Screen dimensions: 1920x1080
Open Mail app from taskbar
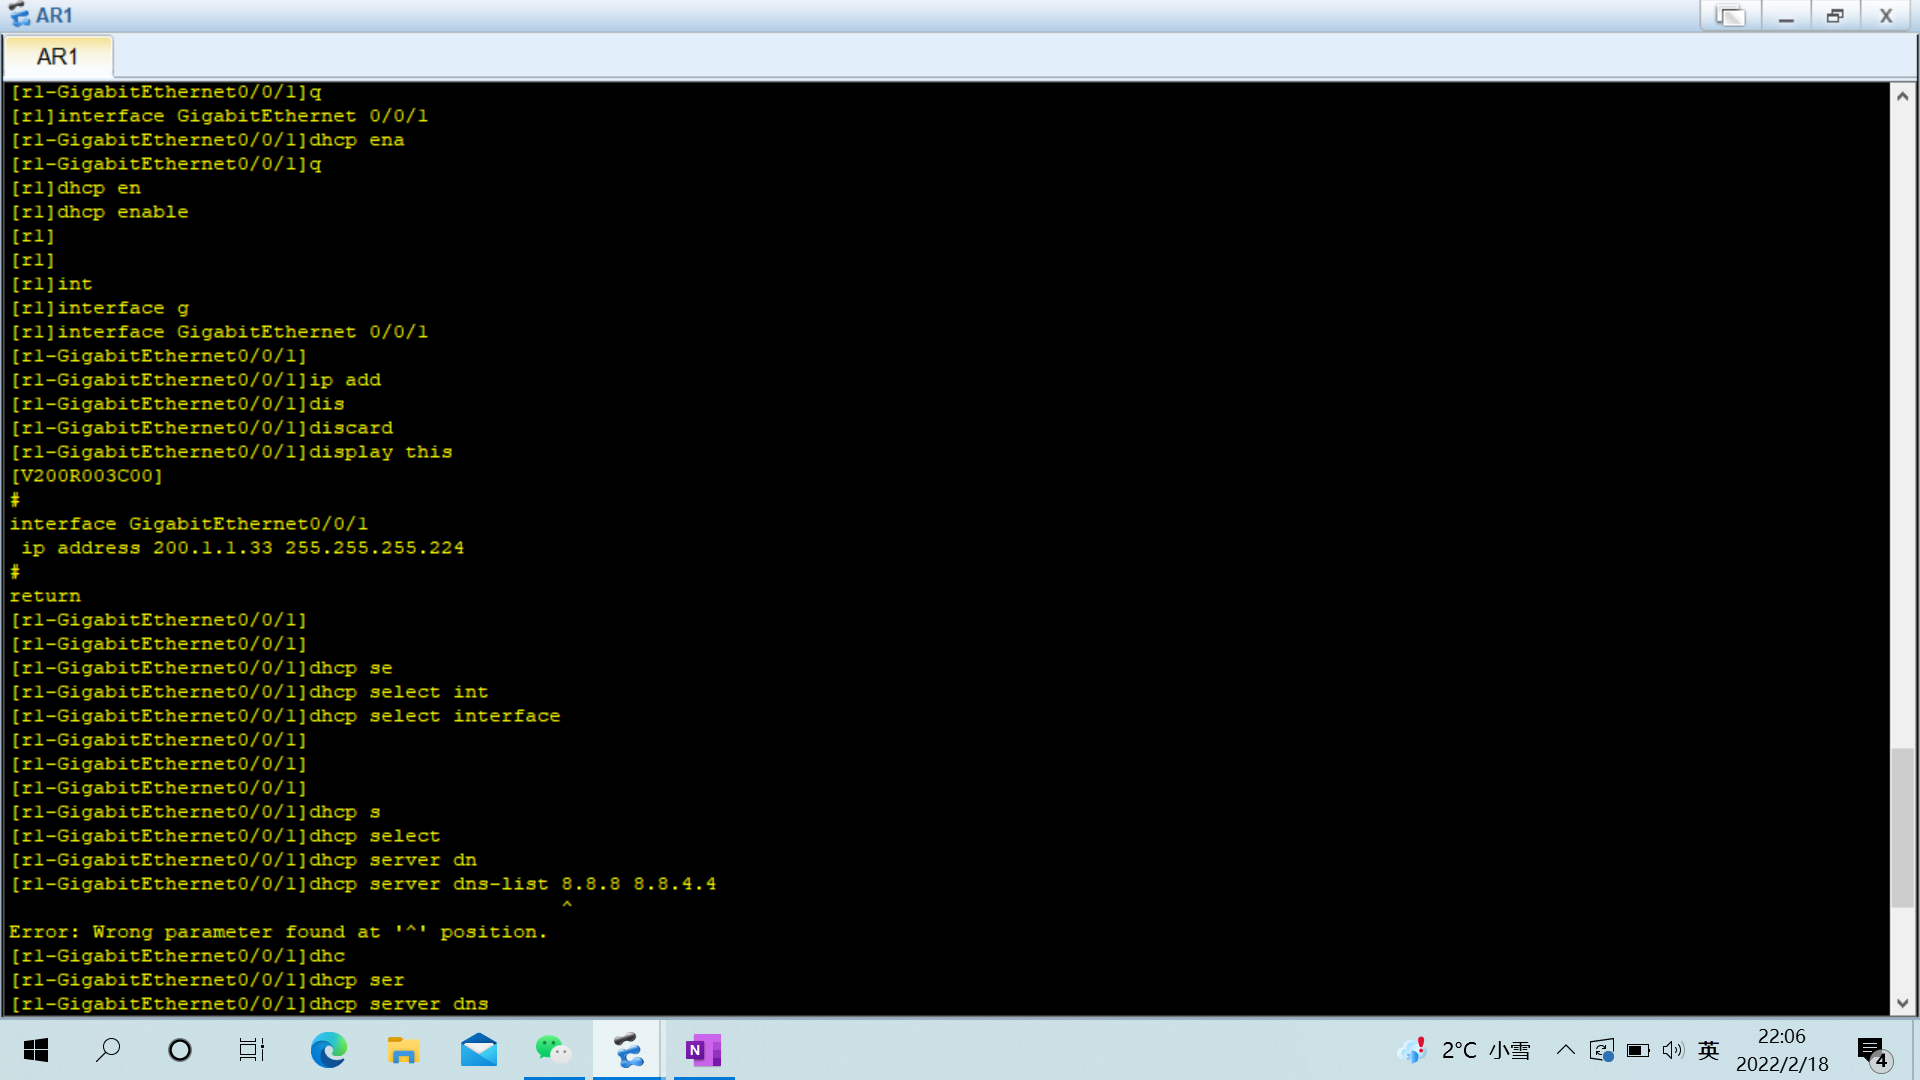point(478,1050)
